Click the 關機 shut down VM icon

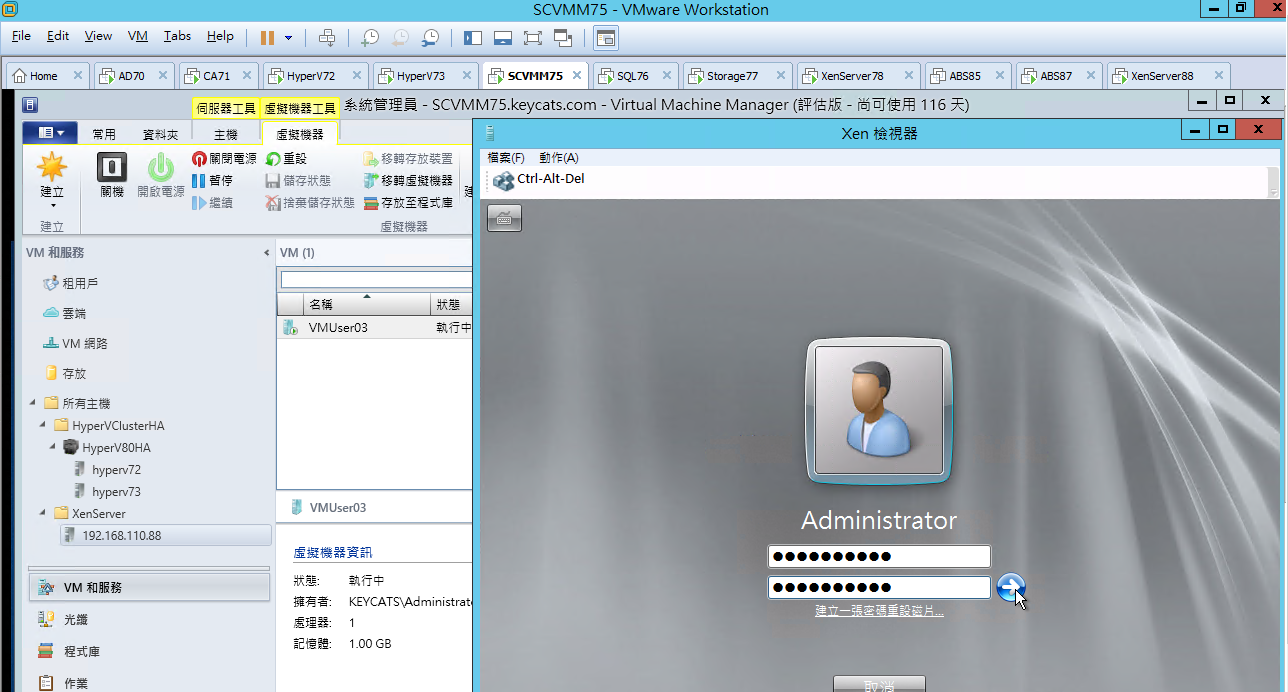tap(112, 166)
